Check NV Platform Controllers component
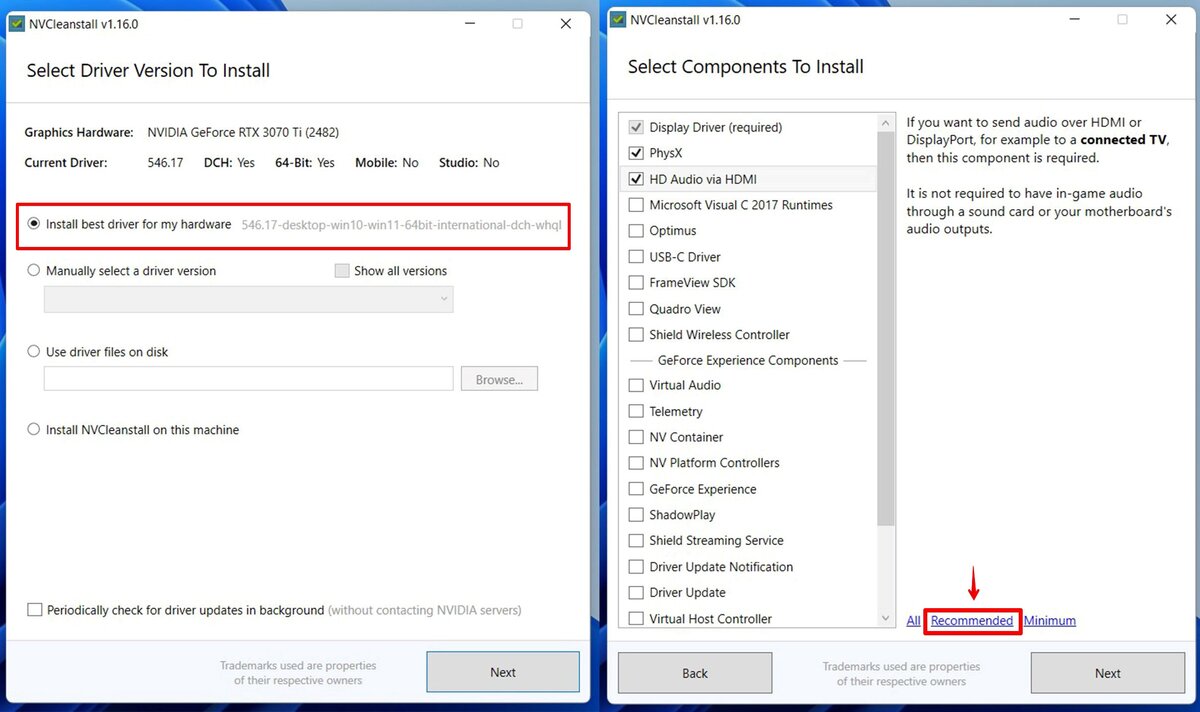This screenshot has height=712, width=1200. click(636, 463)
